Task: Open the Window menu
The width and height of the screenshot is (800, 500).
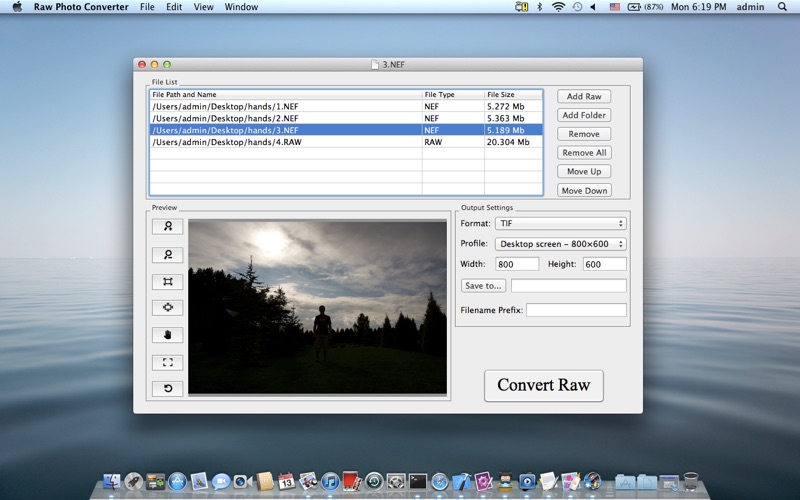Action: point(241,7)
